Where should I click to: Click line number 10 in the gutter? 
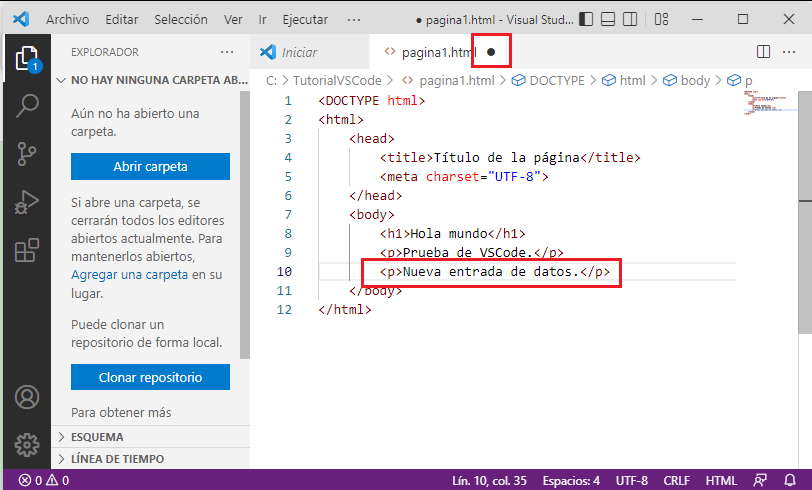(284, 271)
